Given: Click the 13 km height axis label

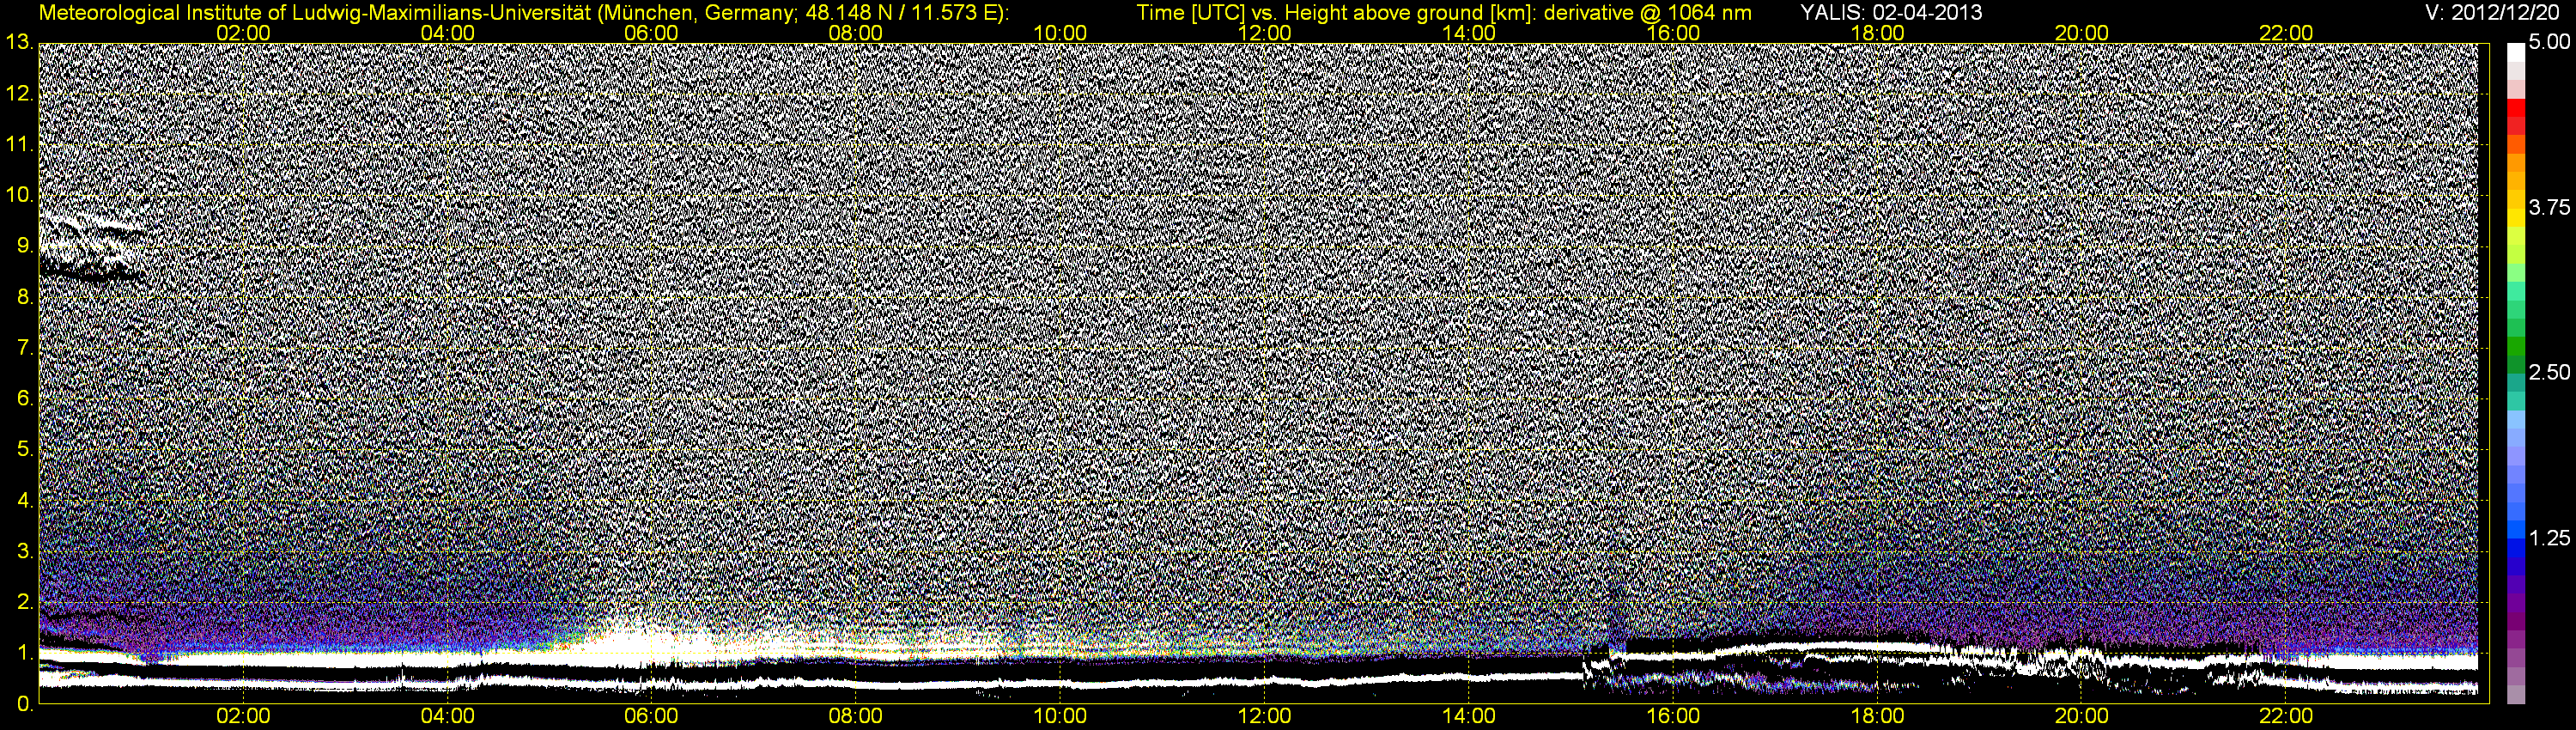Looking at the screenshot, I should pos(18,42).
